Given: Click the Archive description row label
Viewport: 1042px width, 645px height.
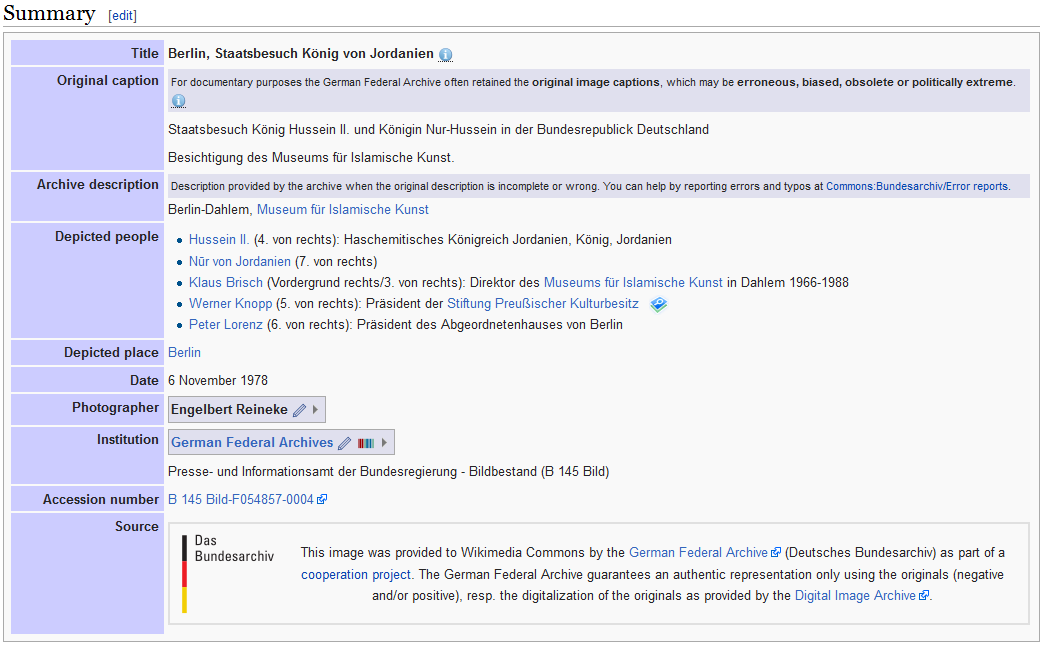Looking at the screenshot, I should 98,185.
